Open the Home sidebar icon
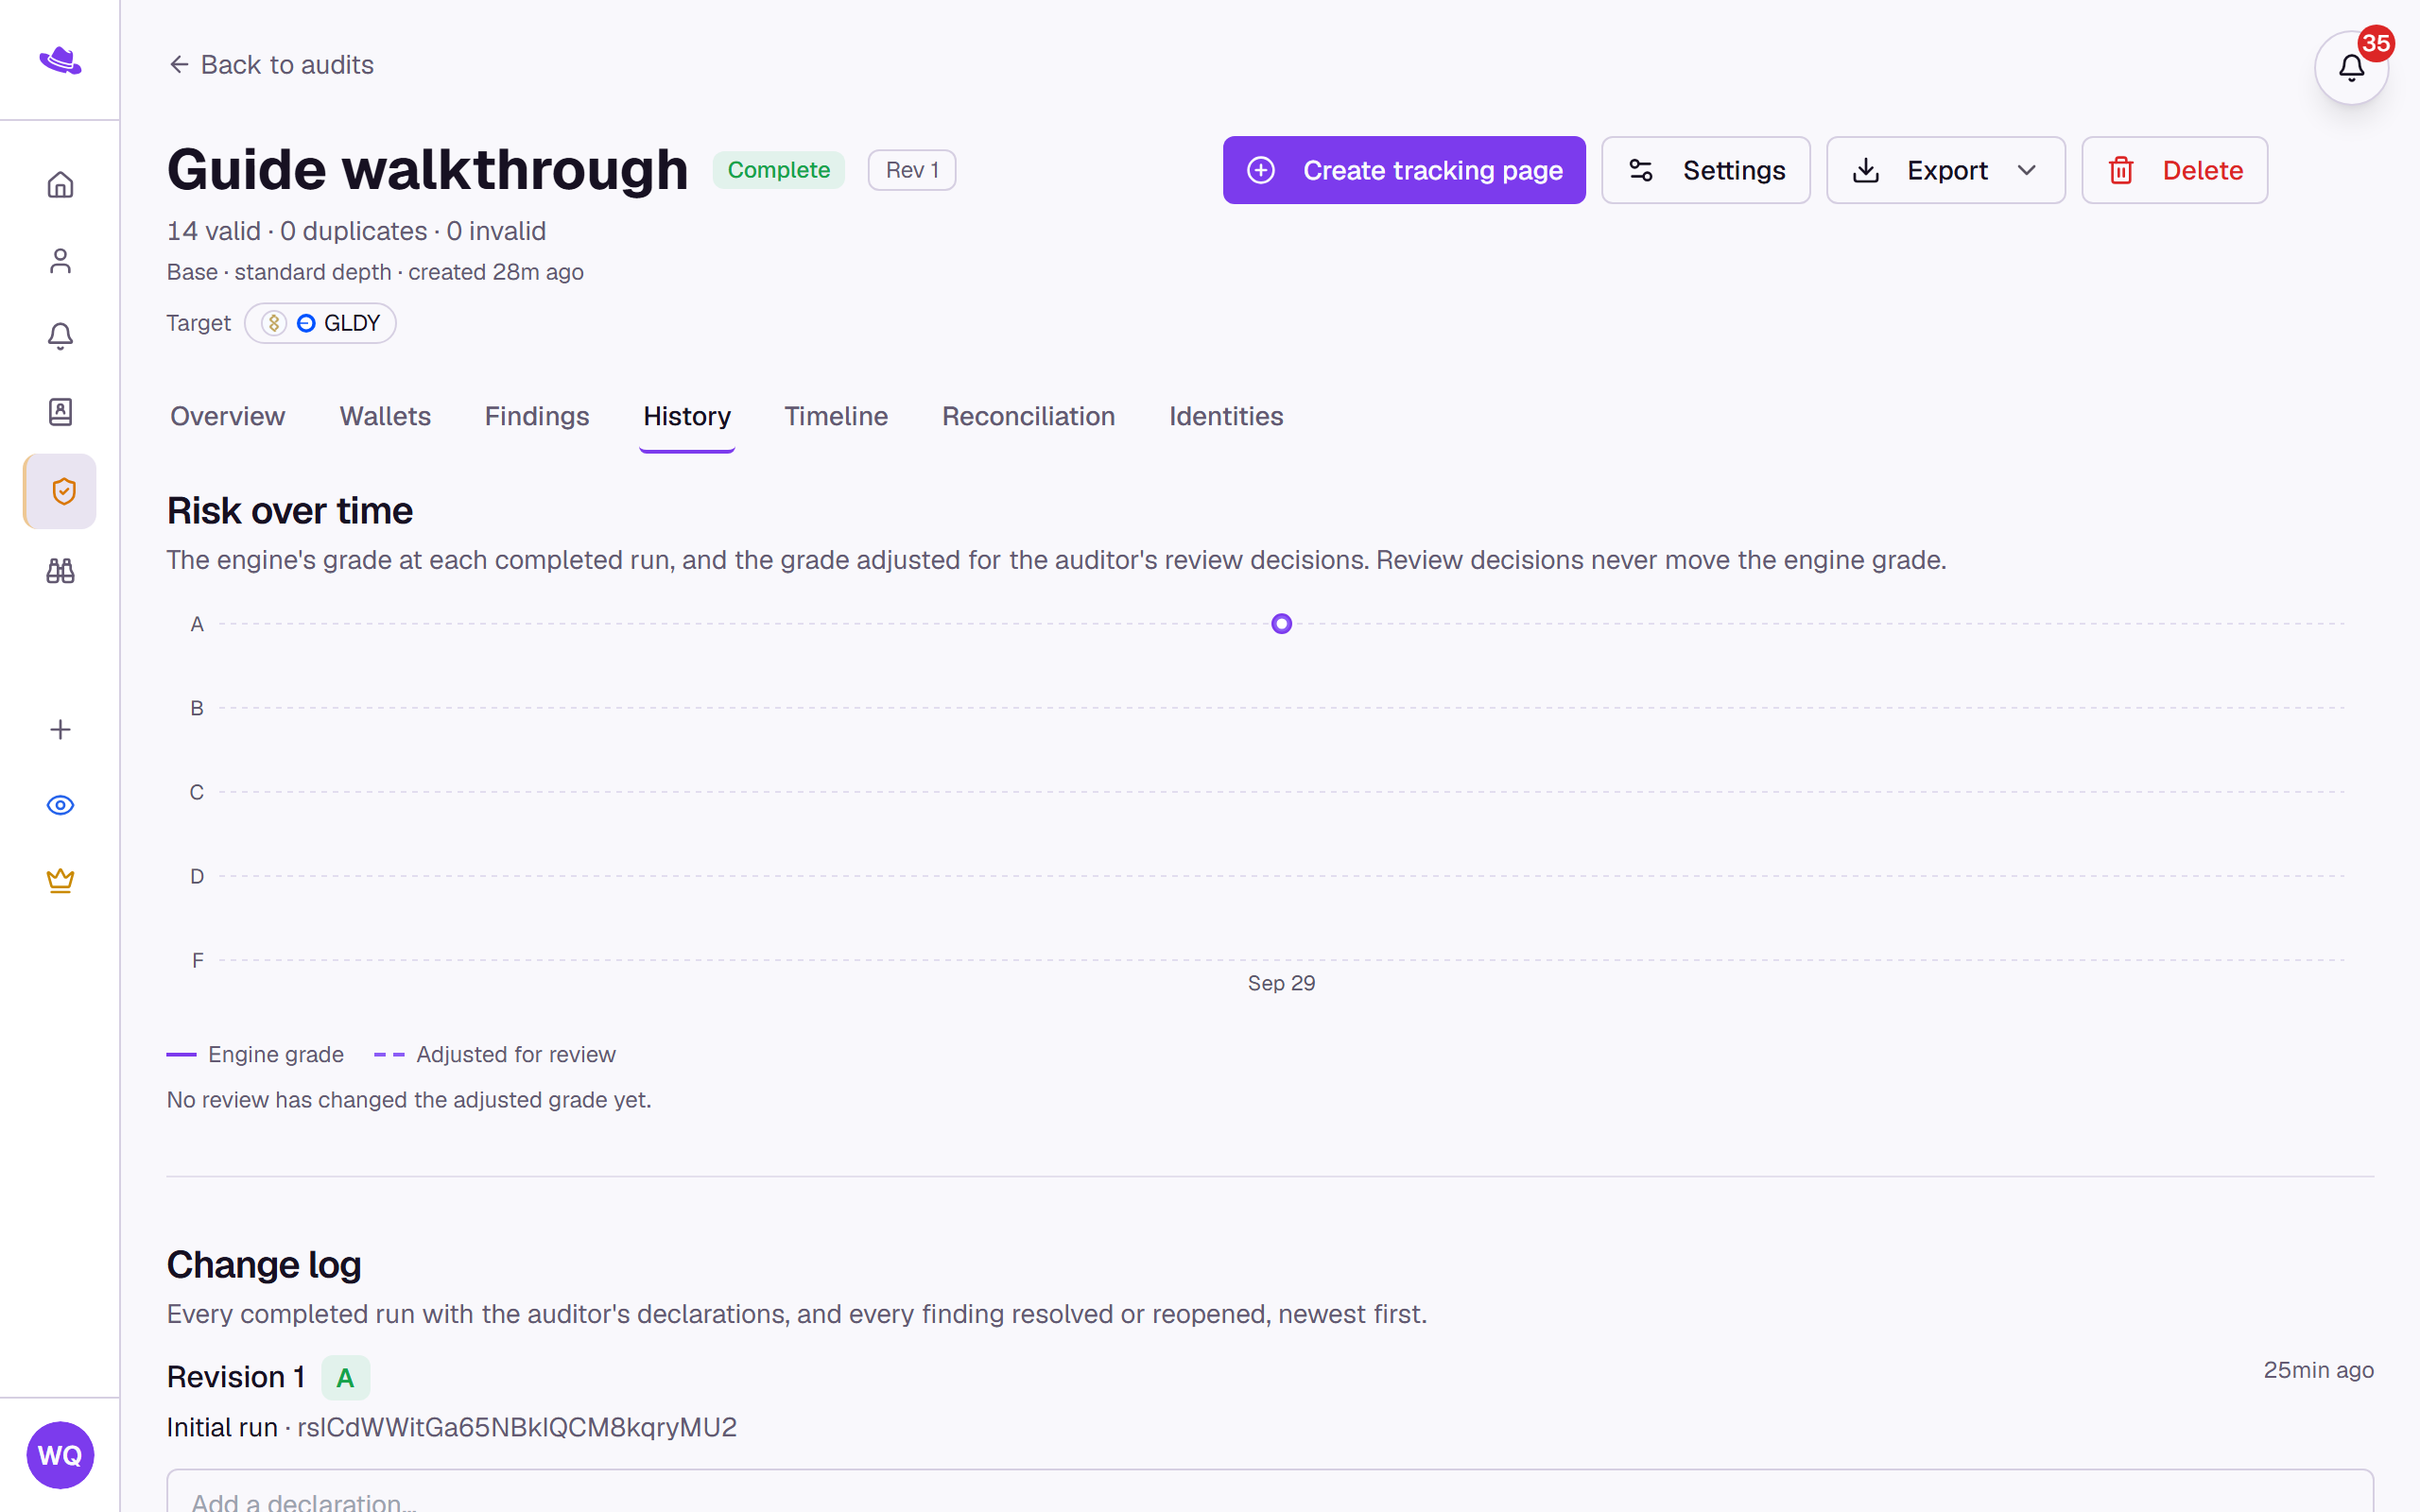 coord(60,185)
